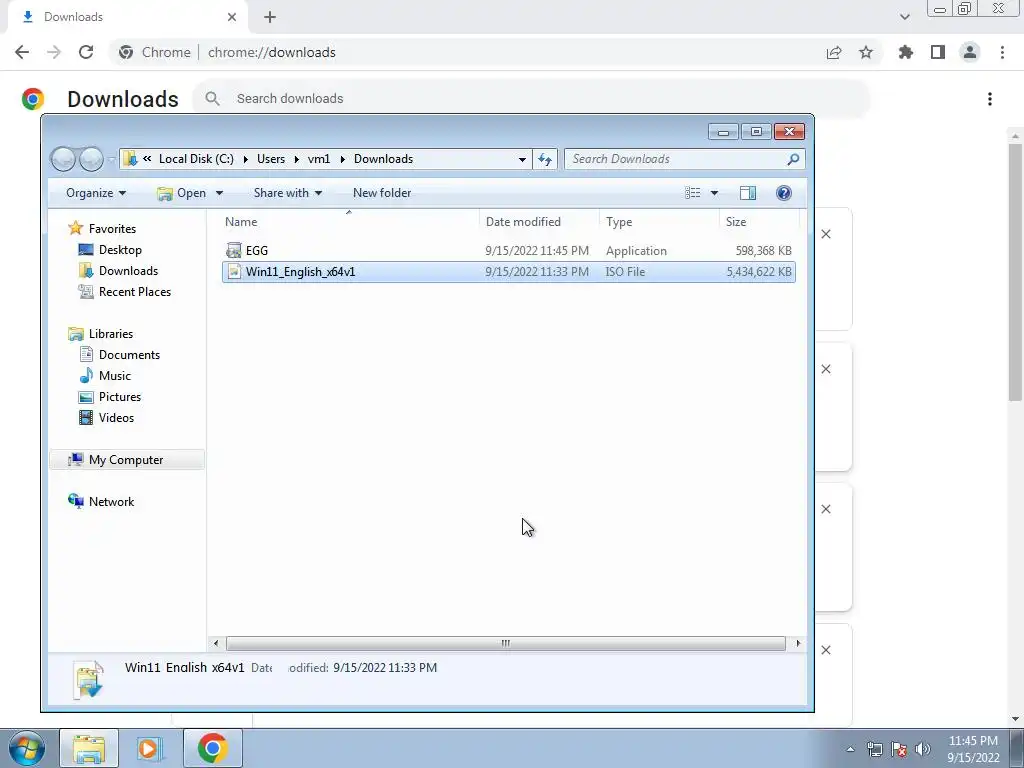This screenshot has height=768, width=1024.
Task: Click the magnifier in Search Downloads box
Action: coord(793,159)
